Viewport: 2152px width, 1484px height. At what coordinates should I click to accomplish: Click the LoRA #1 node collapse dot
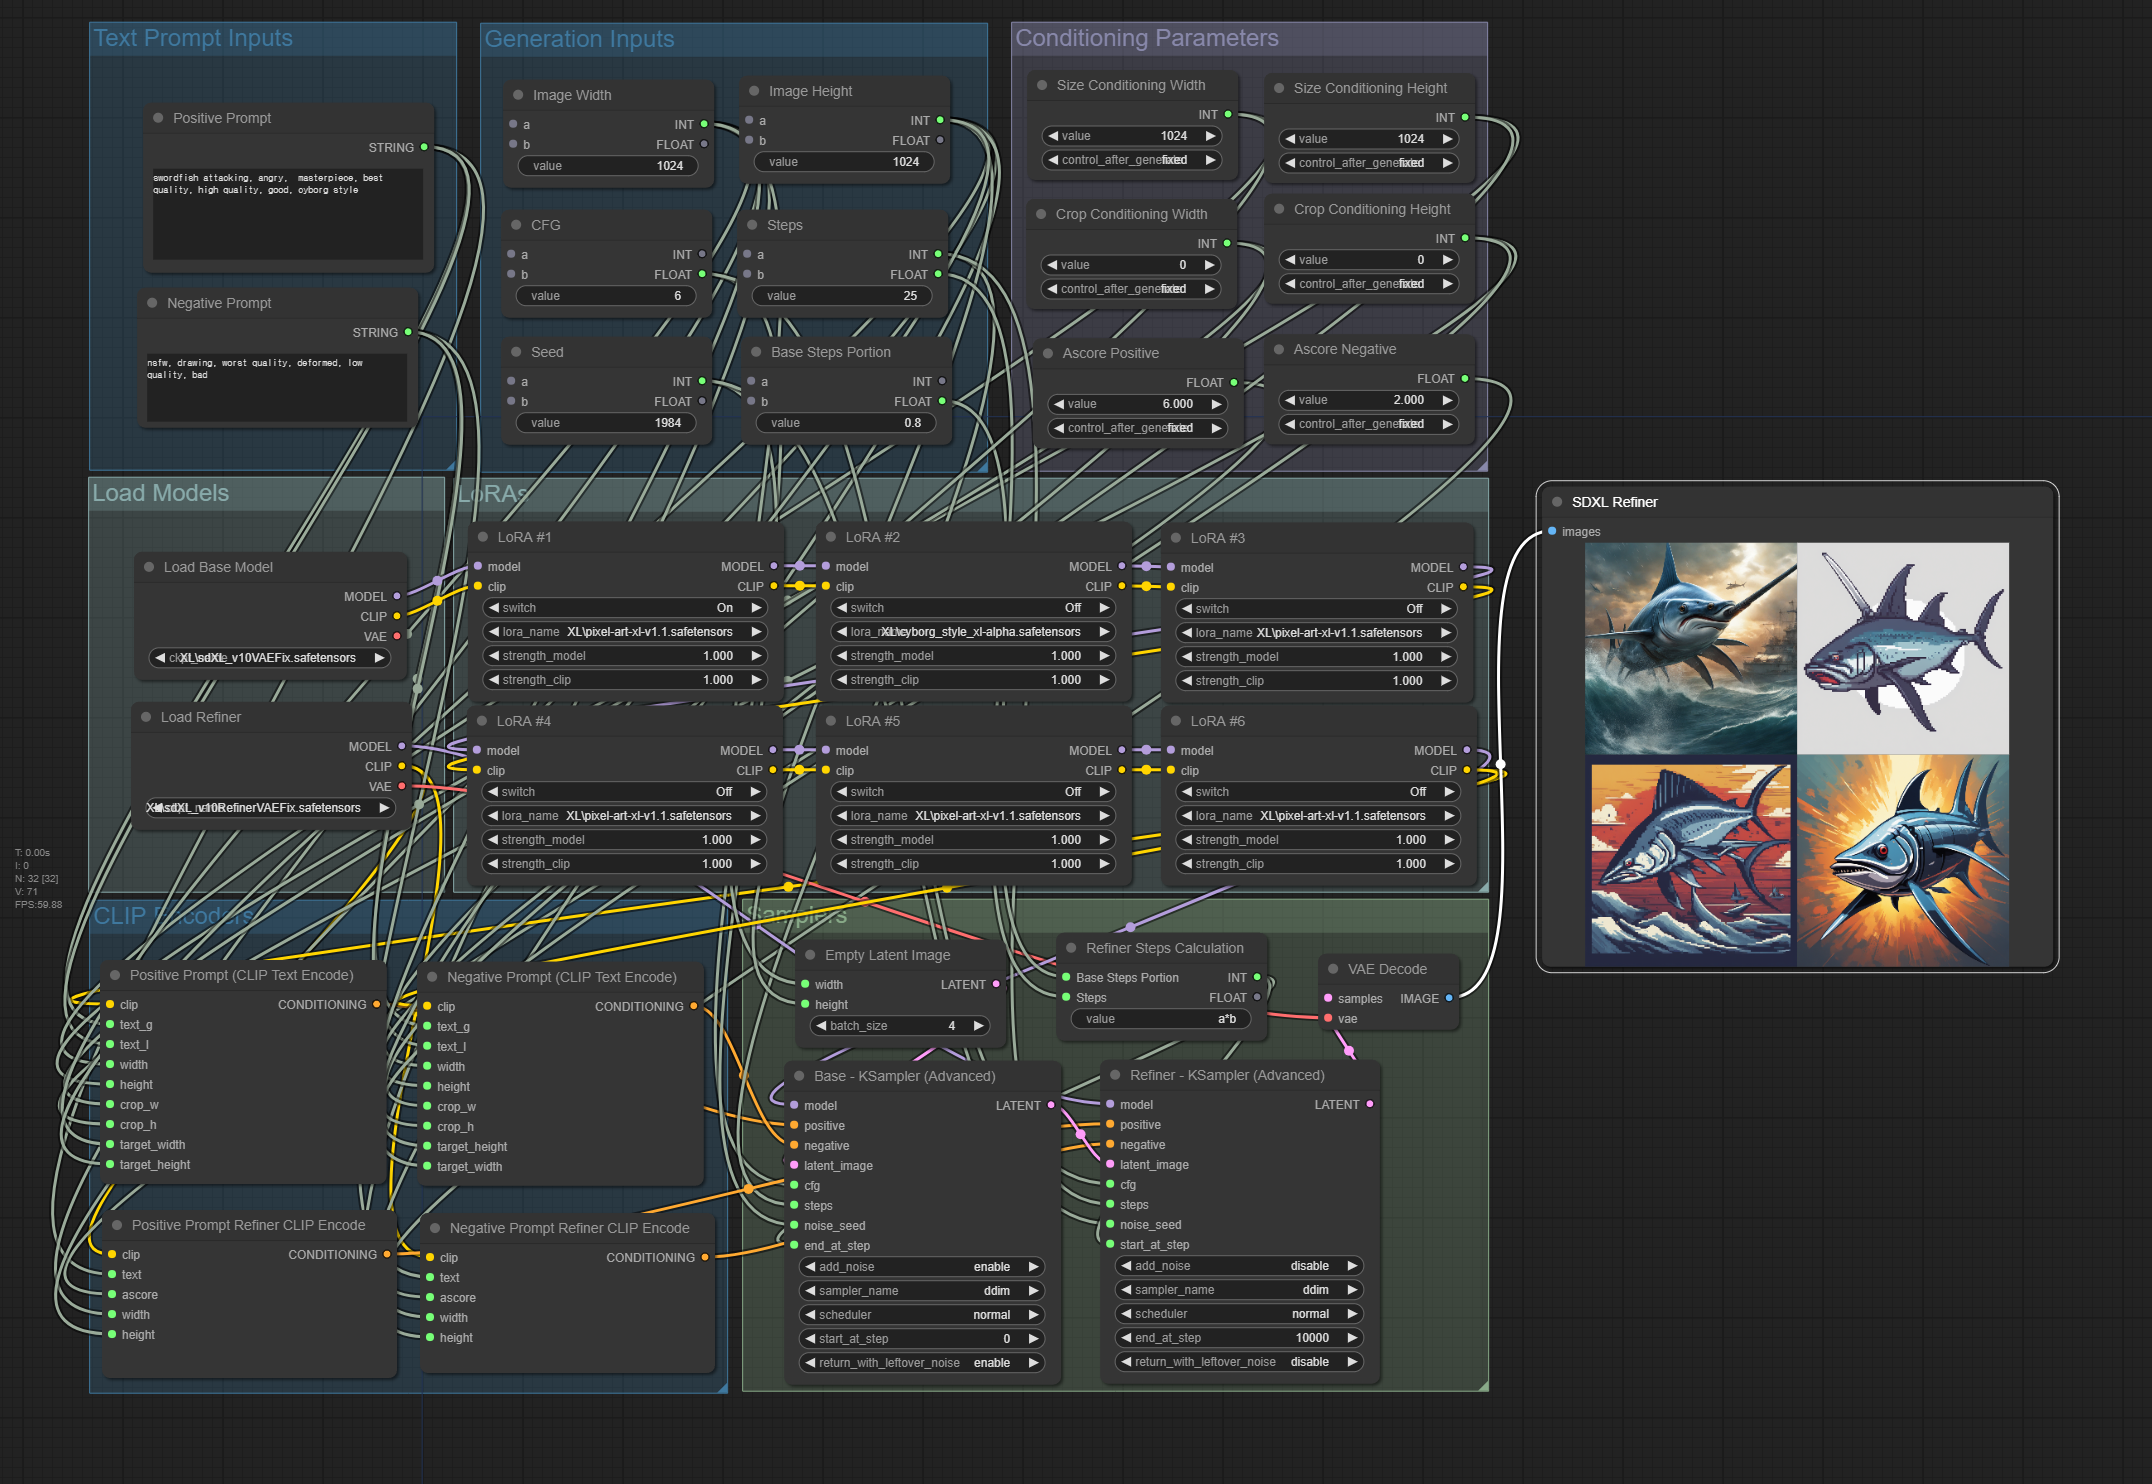tap(483, 537)
